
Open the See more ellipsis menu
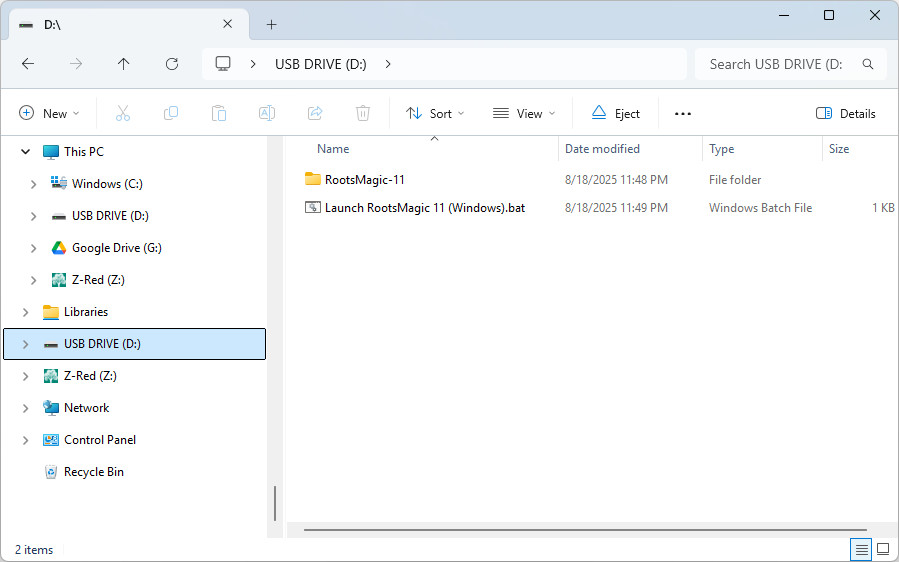(683, 114)
